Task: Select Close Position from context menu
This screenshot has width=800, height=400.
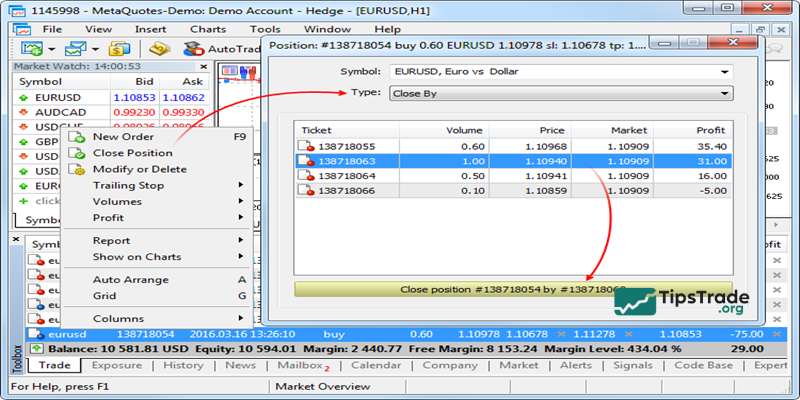Action: pos(132,153)
